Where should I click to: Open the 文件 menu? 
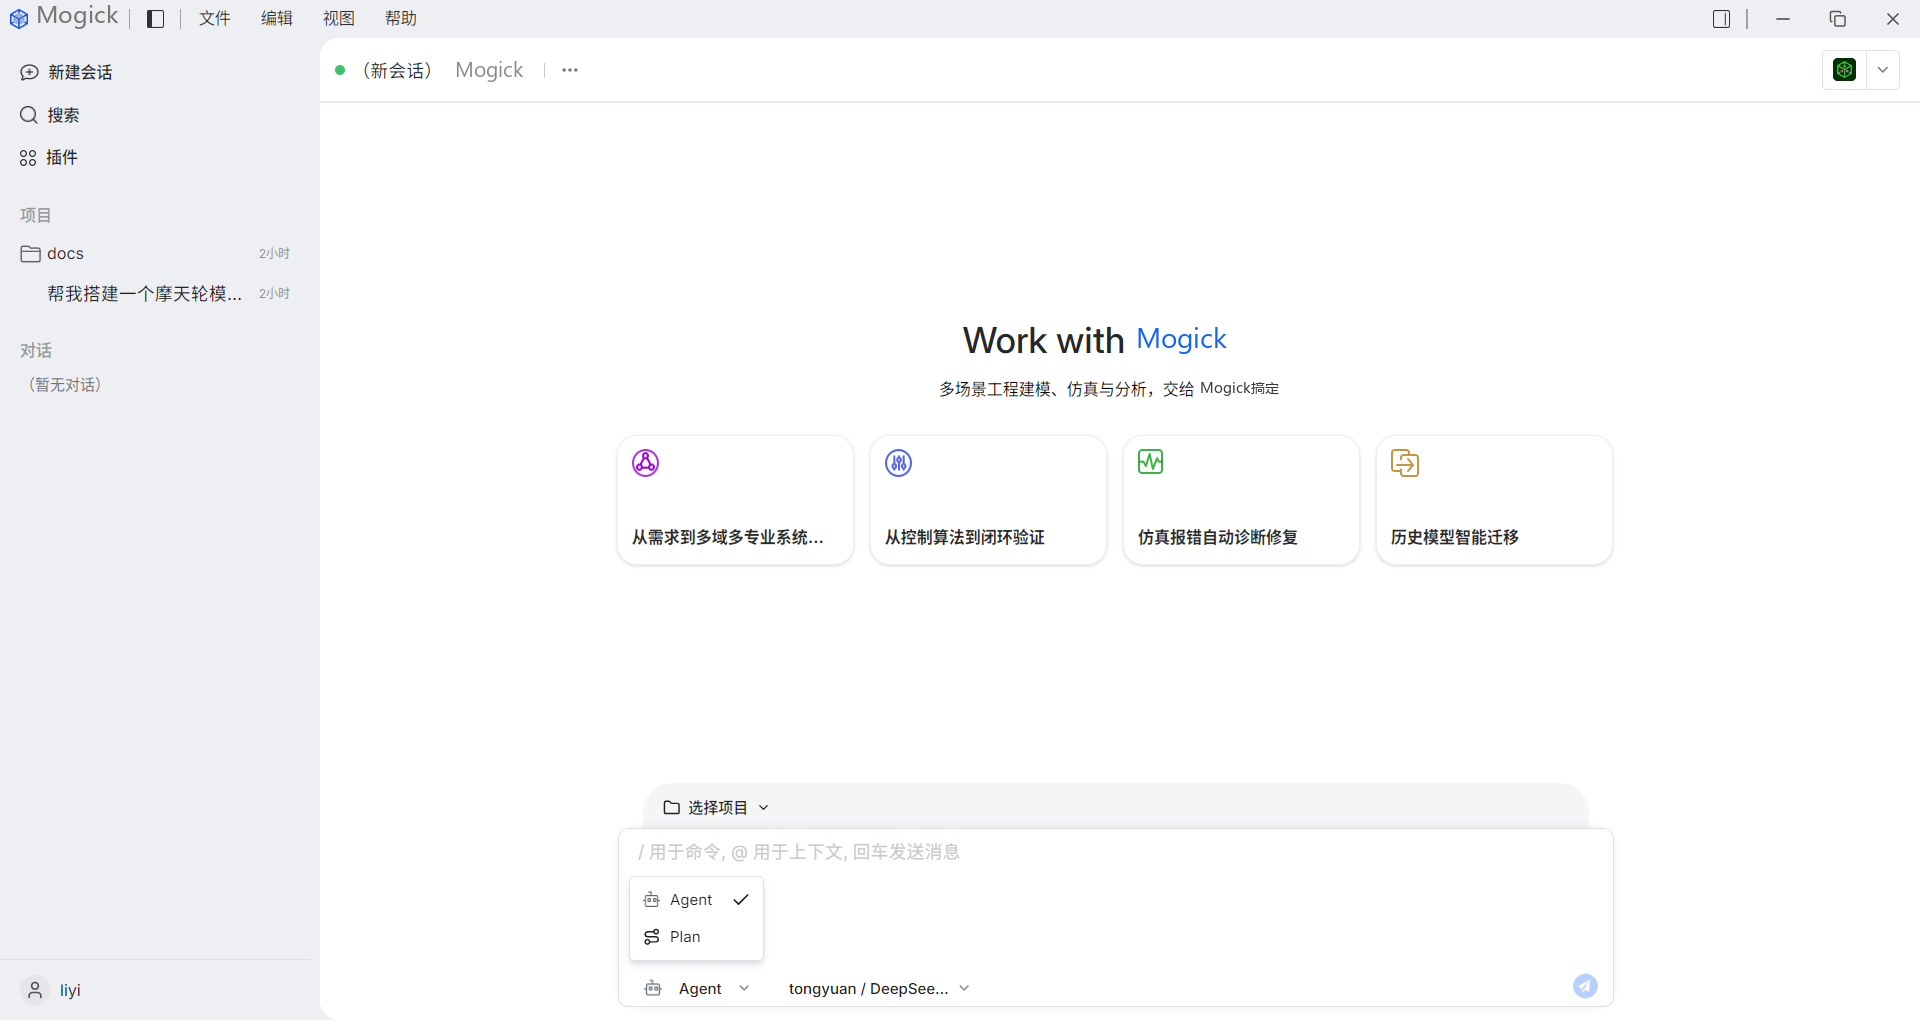click(x=214, y=19)
